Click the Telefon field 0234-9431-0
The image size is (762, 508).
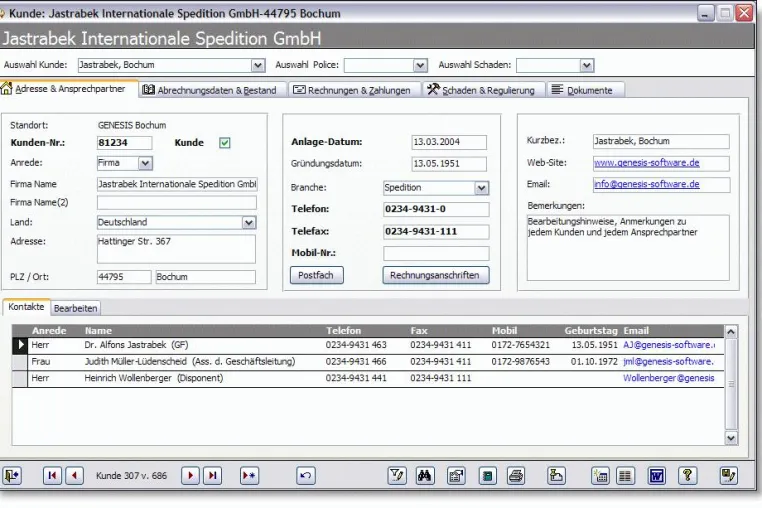[x=436, y=209]
